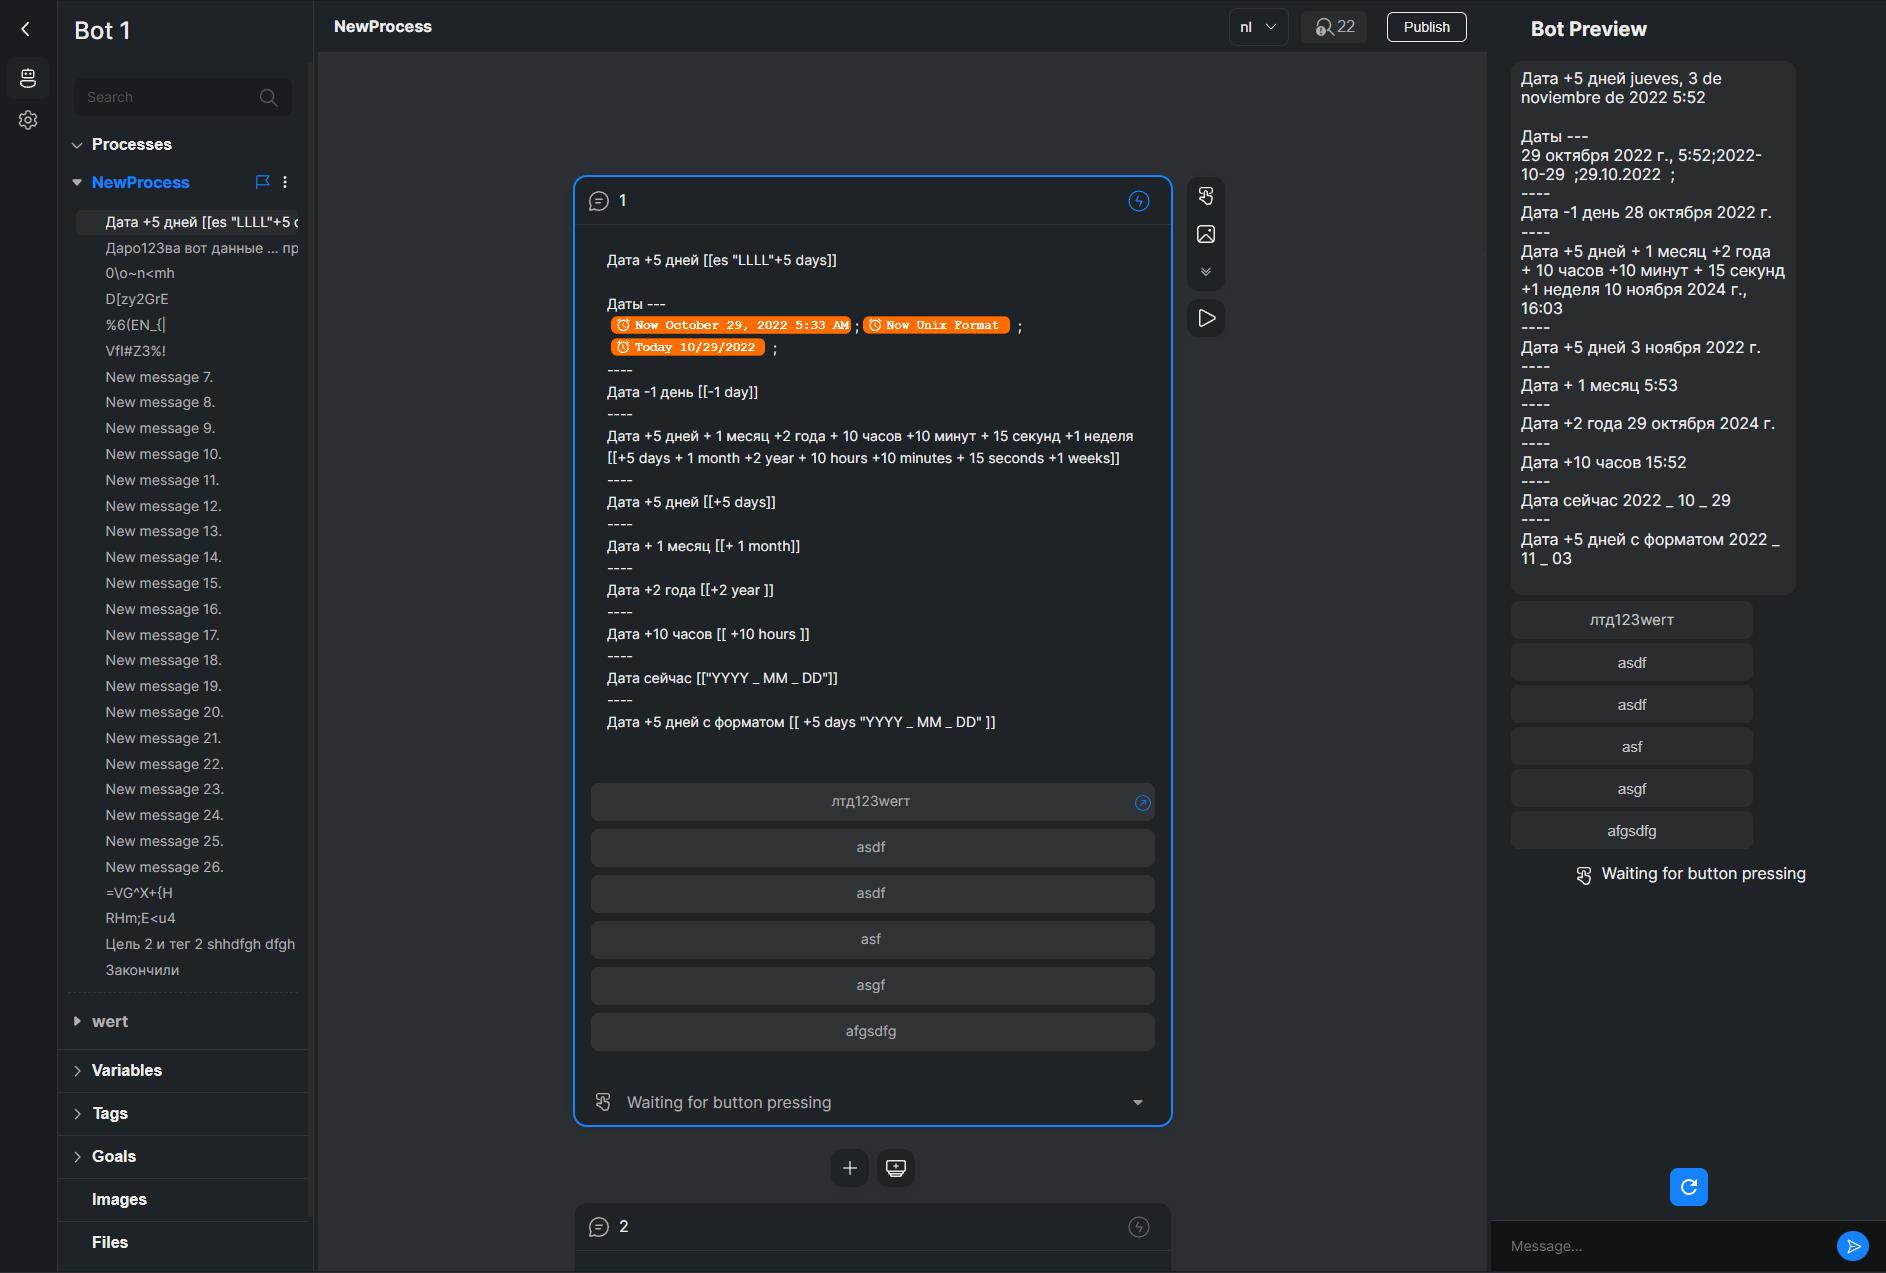Click the lightning icon on message block 1
Viewport: 1886px width, 1273px height.
click(1138, 200)
